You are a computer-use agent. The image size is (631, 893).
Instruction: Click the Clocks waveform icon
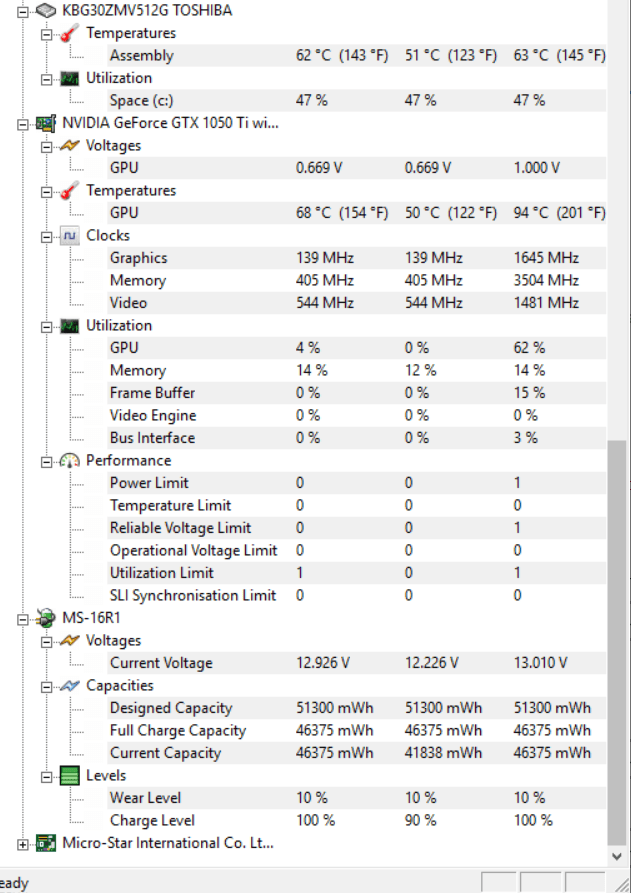point(69,236)
